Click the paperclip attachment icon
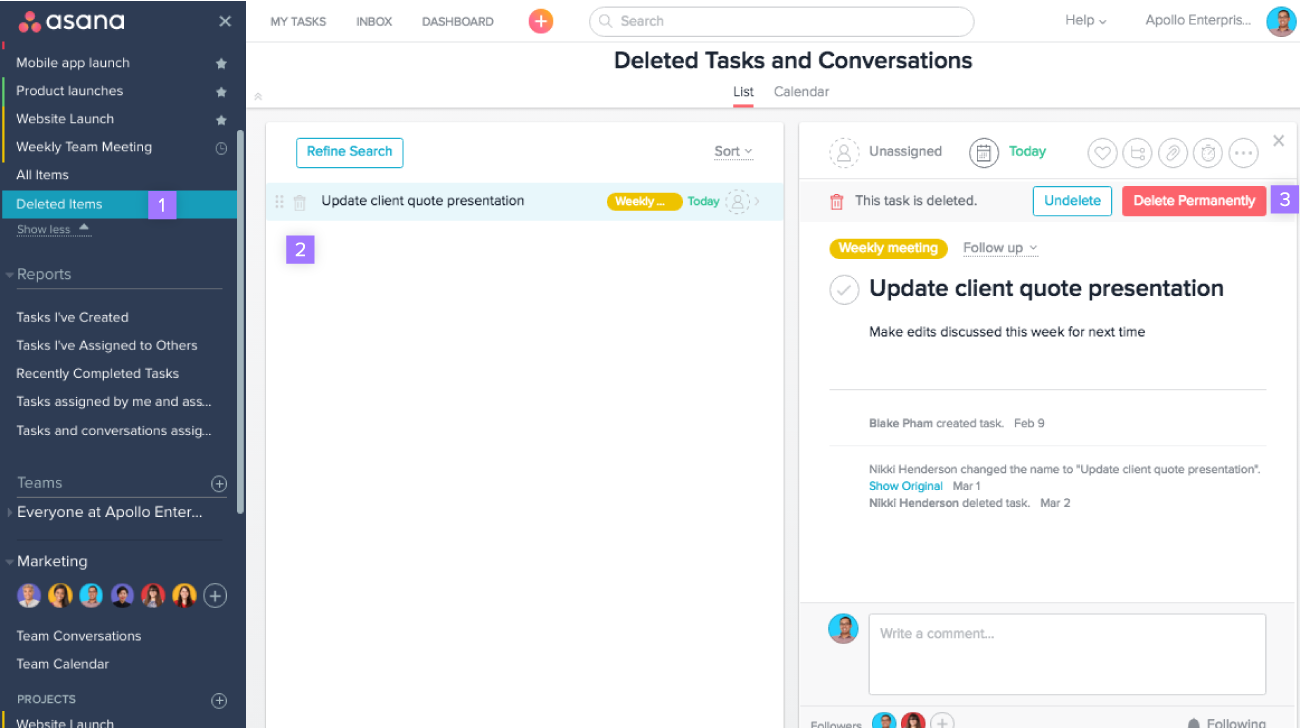 tap(1172, 153)
